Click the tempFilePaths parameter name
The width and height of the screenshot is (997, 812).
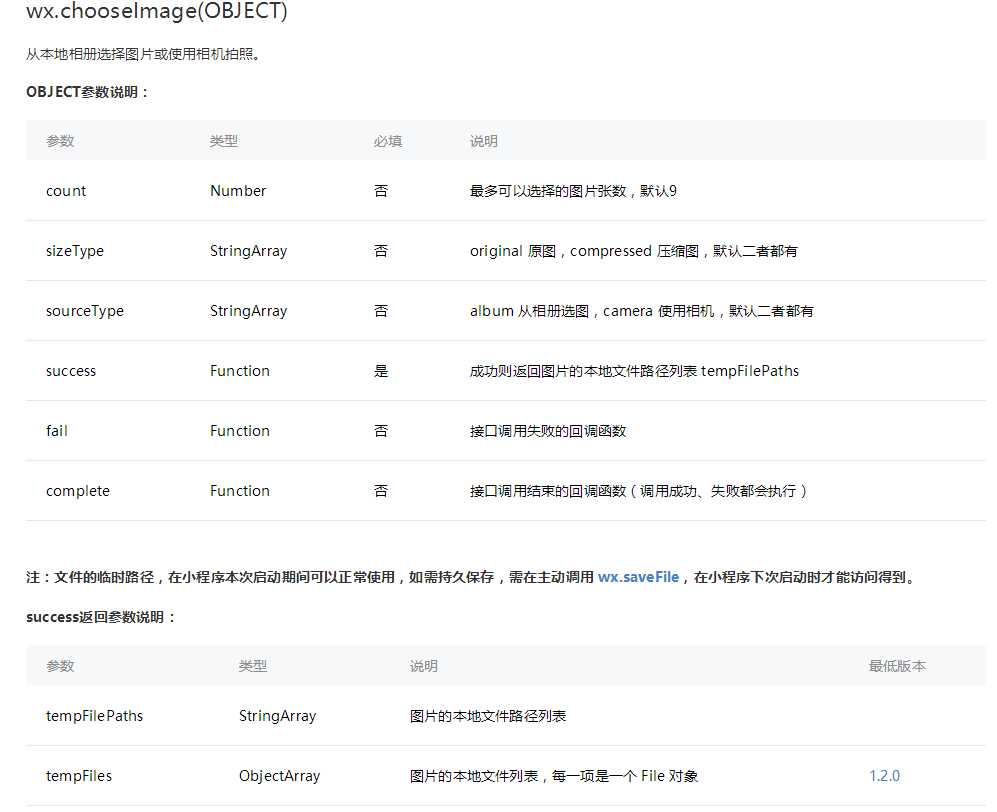[94, 715]
